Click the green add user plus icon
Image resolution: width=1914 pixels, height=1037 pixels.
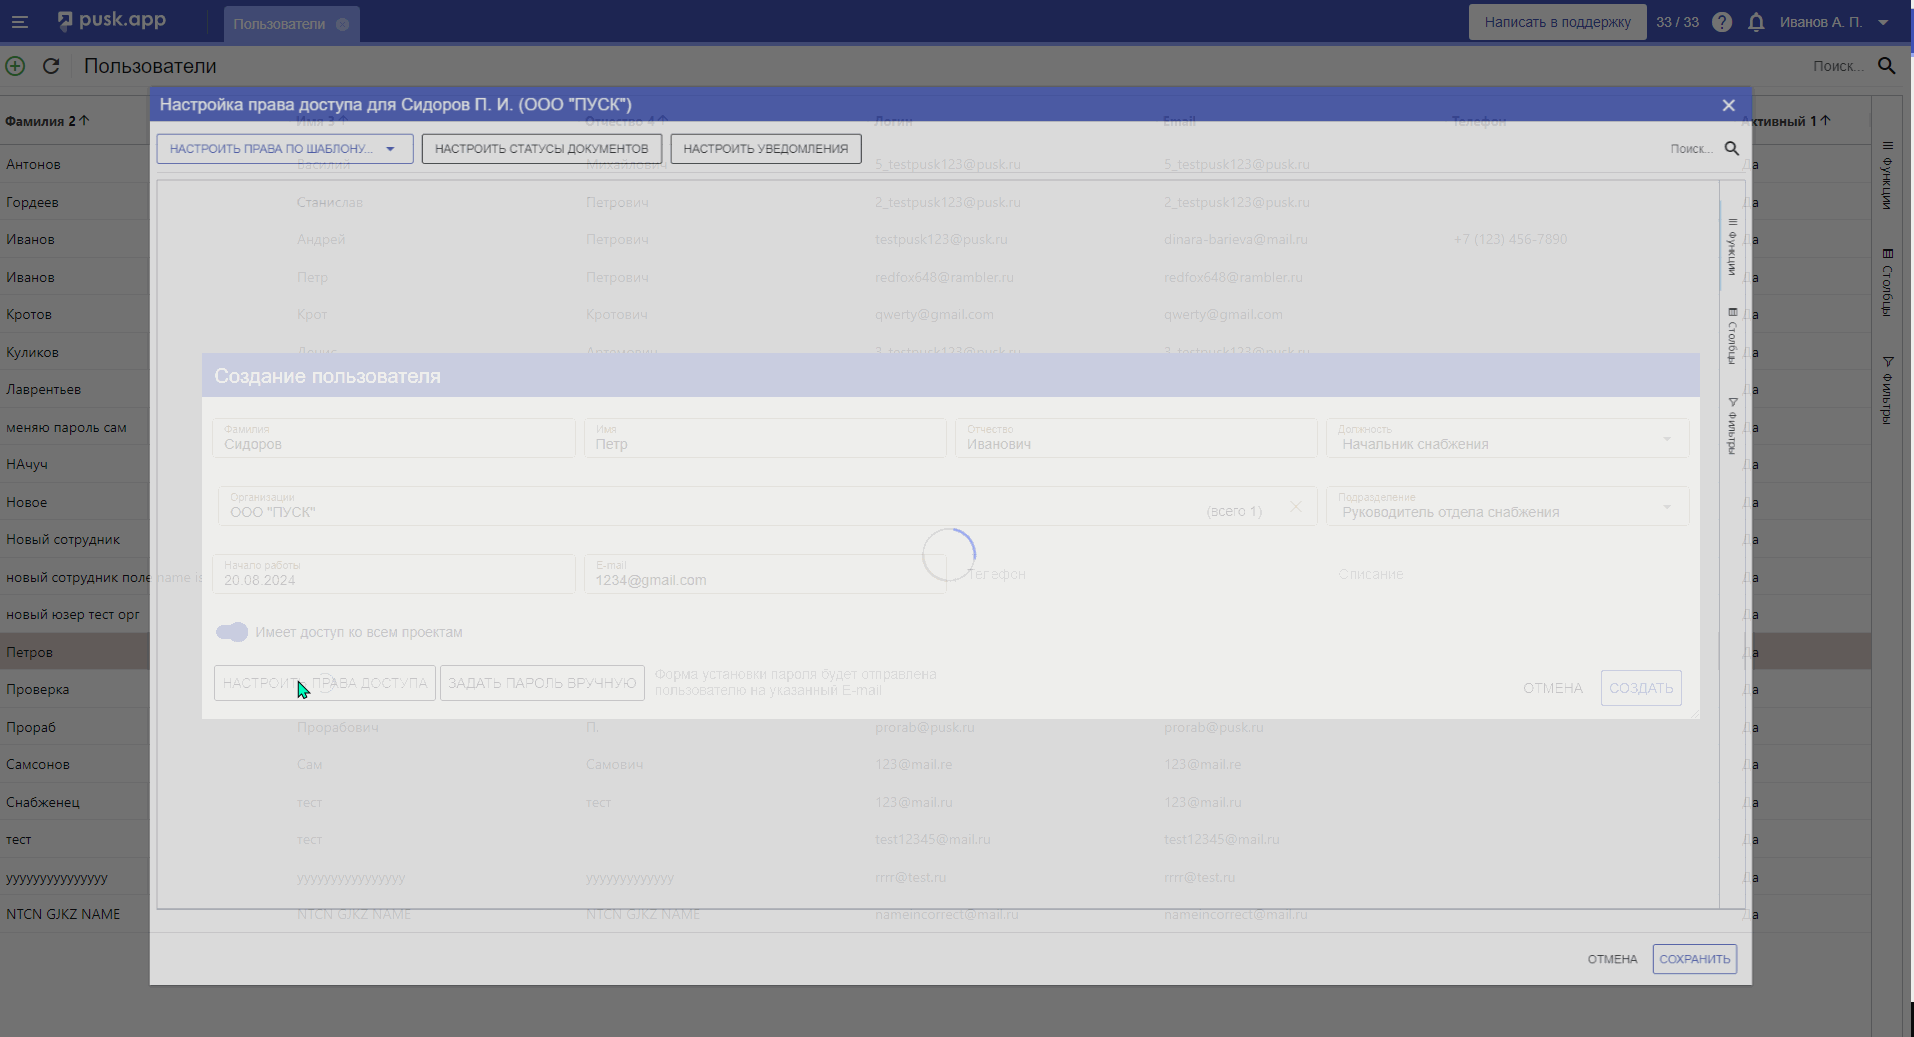[x=15, y=66]
